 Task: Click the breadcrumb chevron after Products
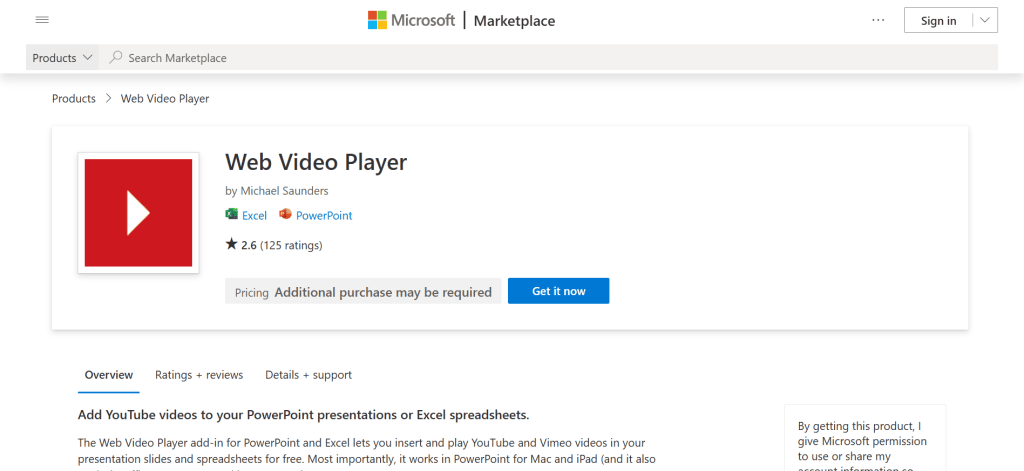point(108,99)
